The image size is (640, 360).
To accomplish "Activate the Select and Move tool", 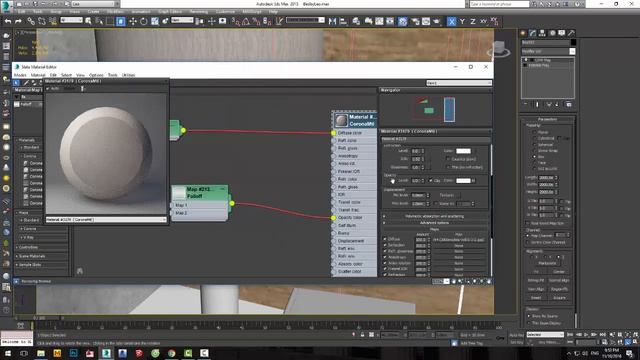I will click(x=133, y=21).
